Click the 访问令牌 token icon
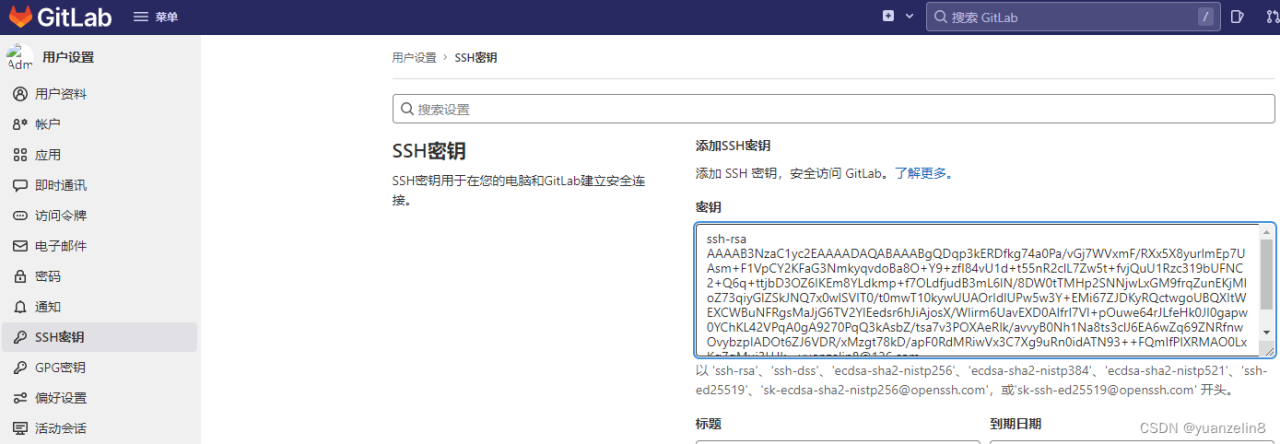The image size is (1280, 444). click(x=19, y=215)
